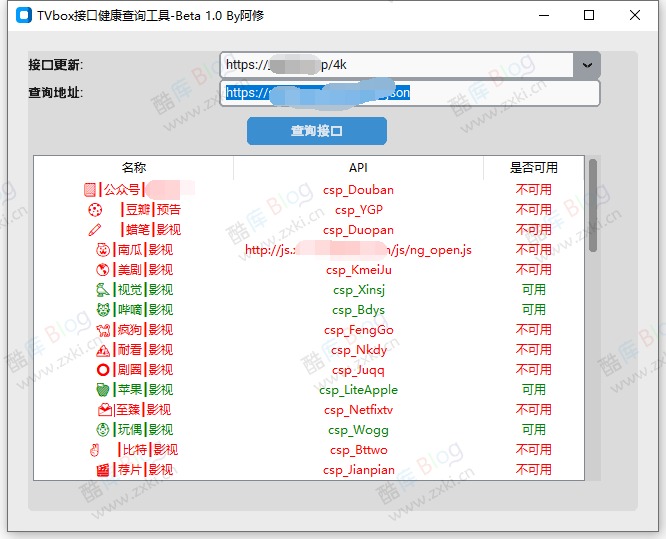The height and width of the screenshot is (539, 666).
Task: Click the csp_Wogg API cell
Action: [358, 429]
